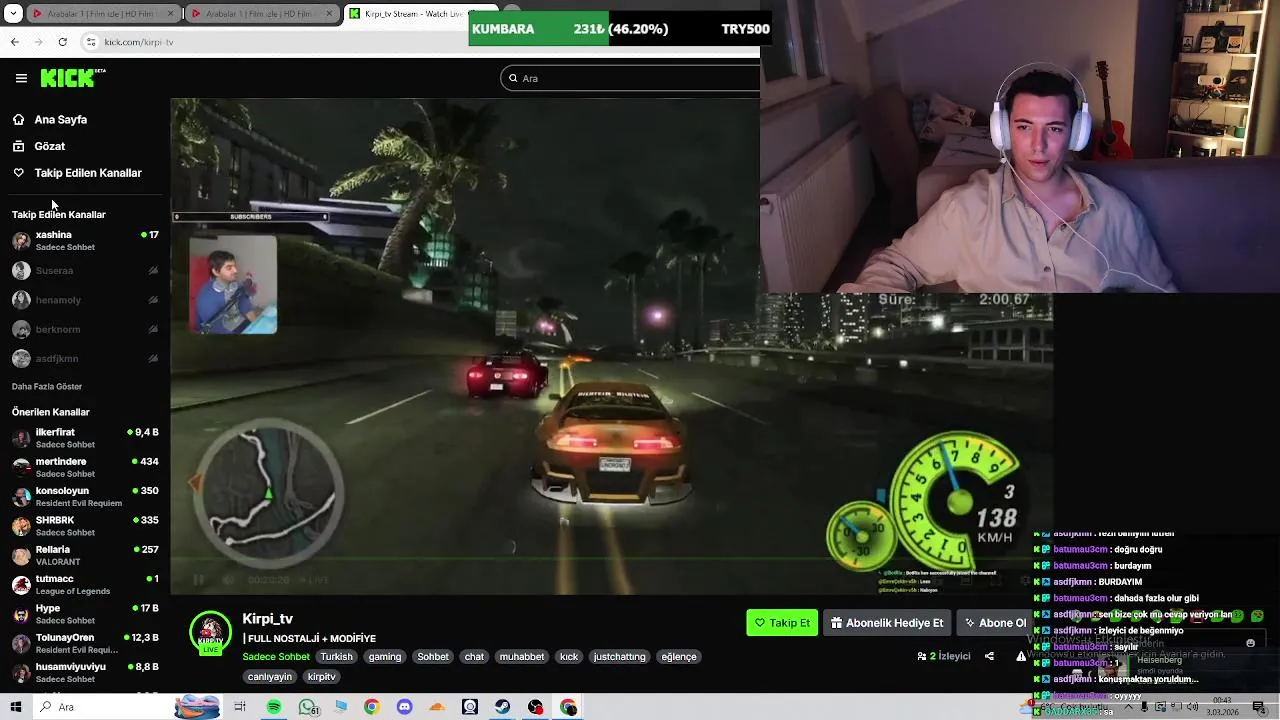This screenshot has width=1280, height=720.
Task: Open Spotify from the taskbar
Action: (274, 707)
